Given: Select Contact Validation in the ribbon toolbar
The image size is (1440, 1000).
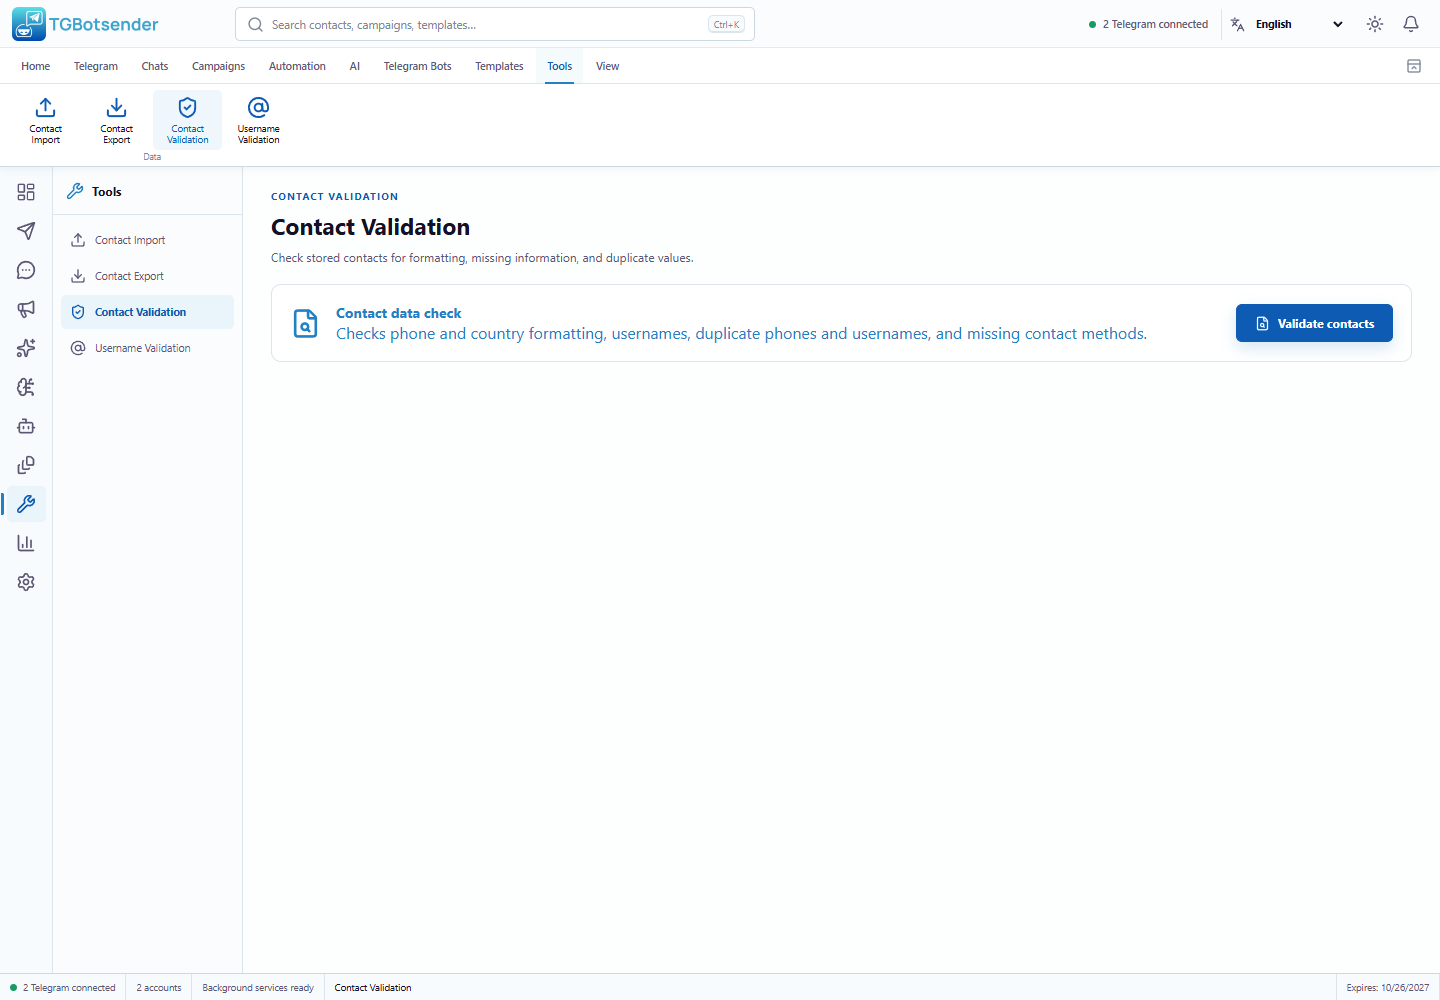Looking at the screenshot, I should point(188,120).
